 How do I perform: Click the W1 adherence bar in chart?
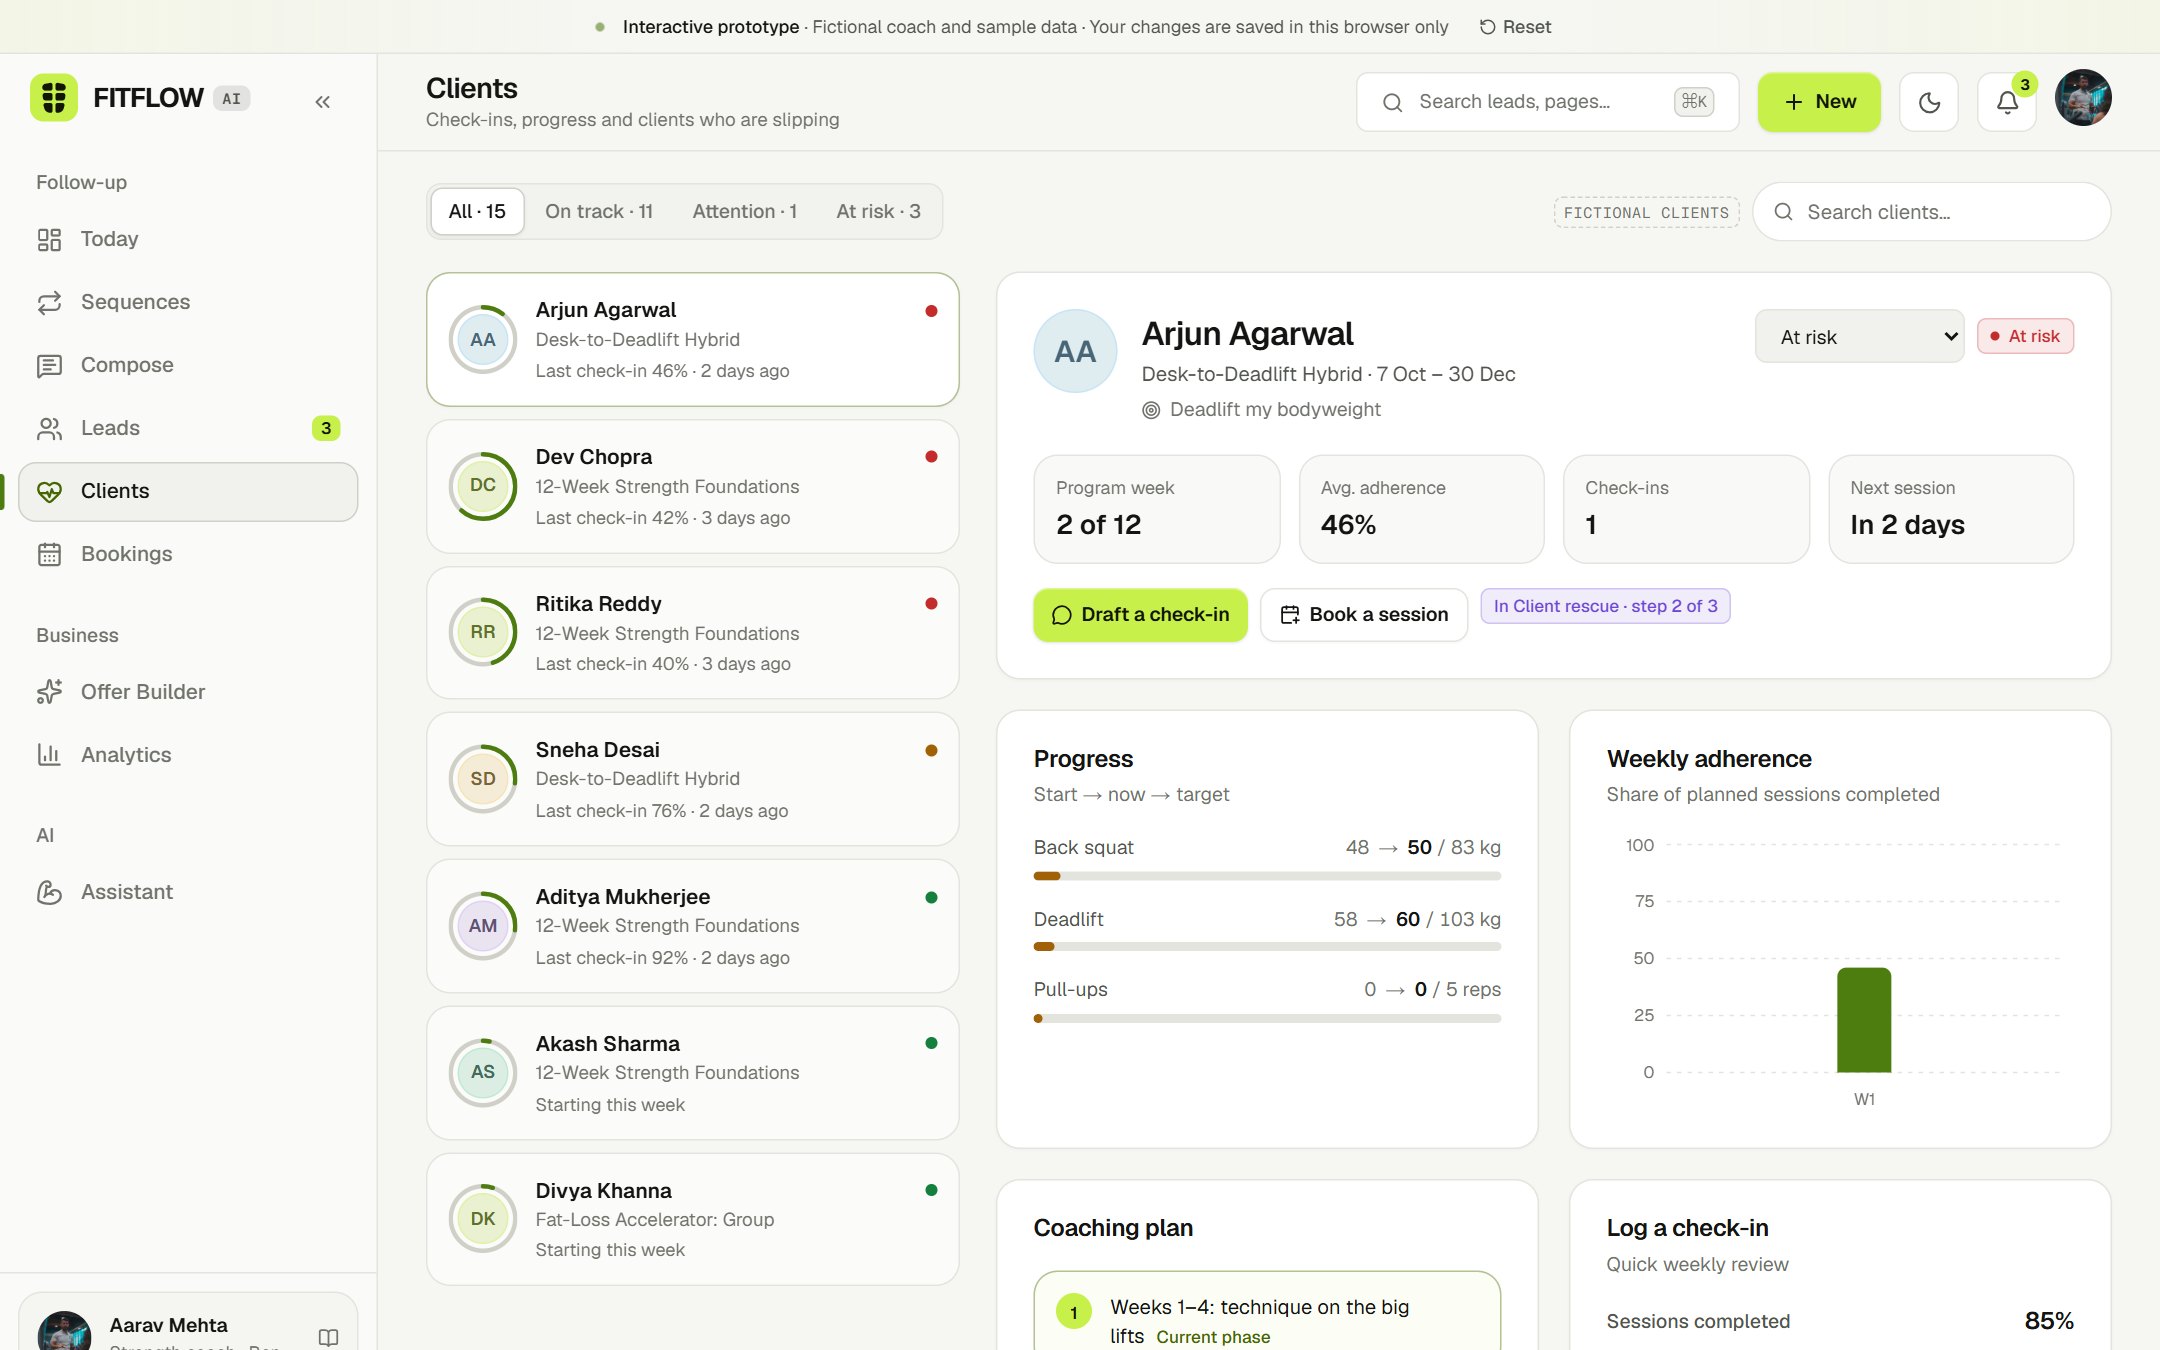pos(1864,1020)
